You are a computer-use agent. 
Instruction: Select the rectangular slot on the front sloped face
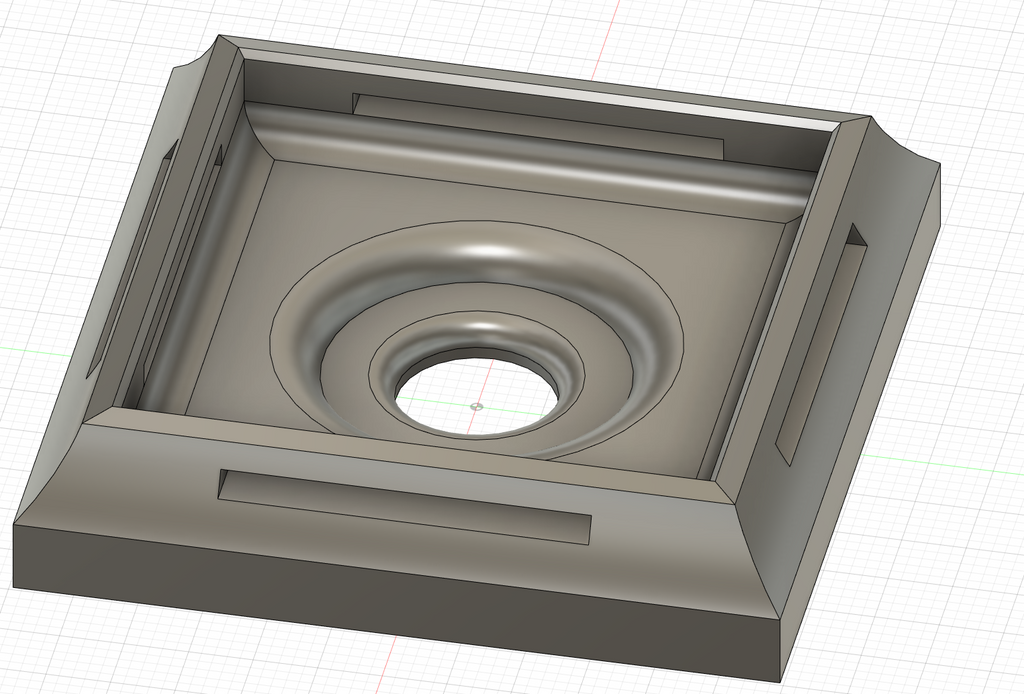click(405, 505)
